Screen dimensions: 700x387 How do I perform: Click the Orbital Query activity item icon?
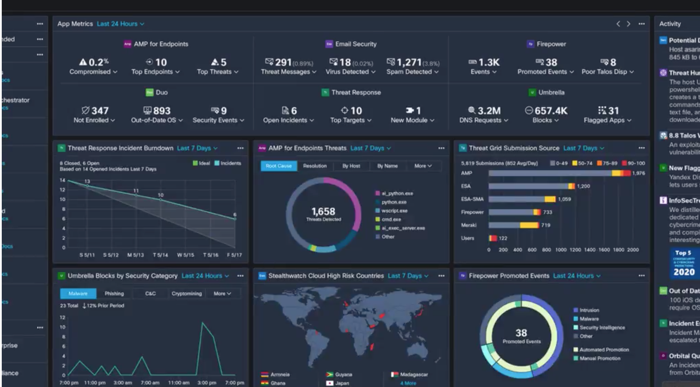point(663,356)
